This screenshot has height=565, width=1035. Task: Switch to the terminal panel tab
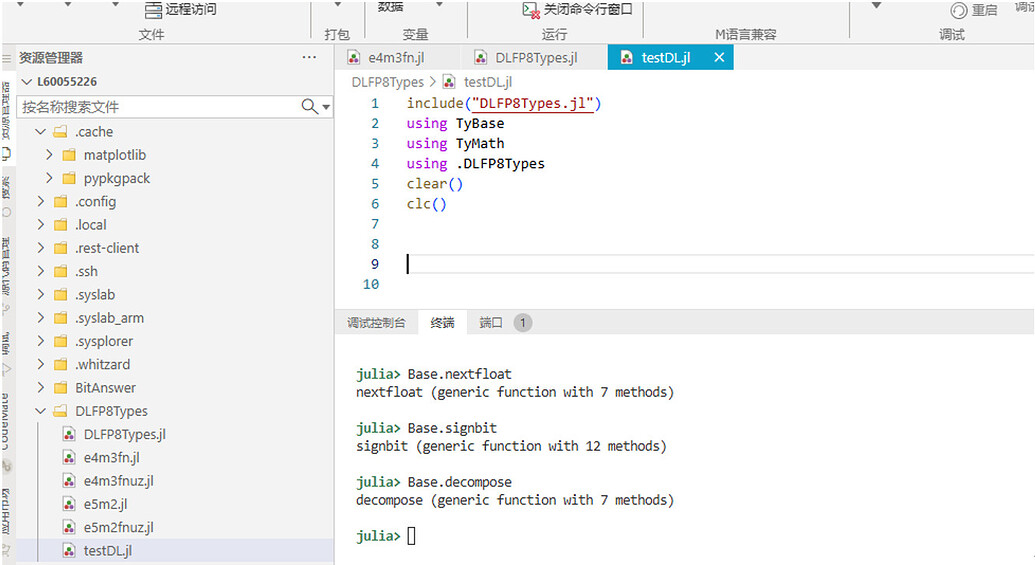tap(442, 323)
